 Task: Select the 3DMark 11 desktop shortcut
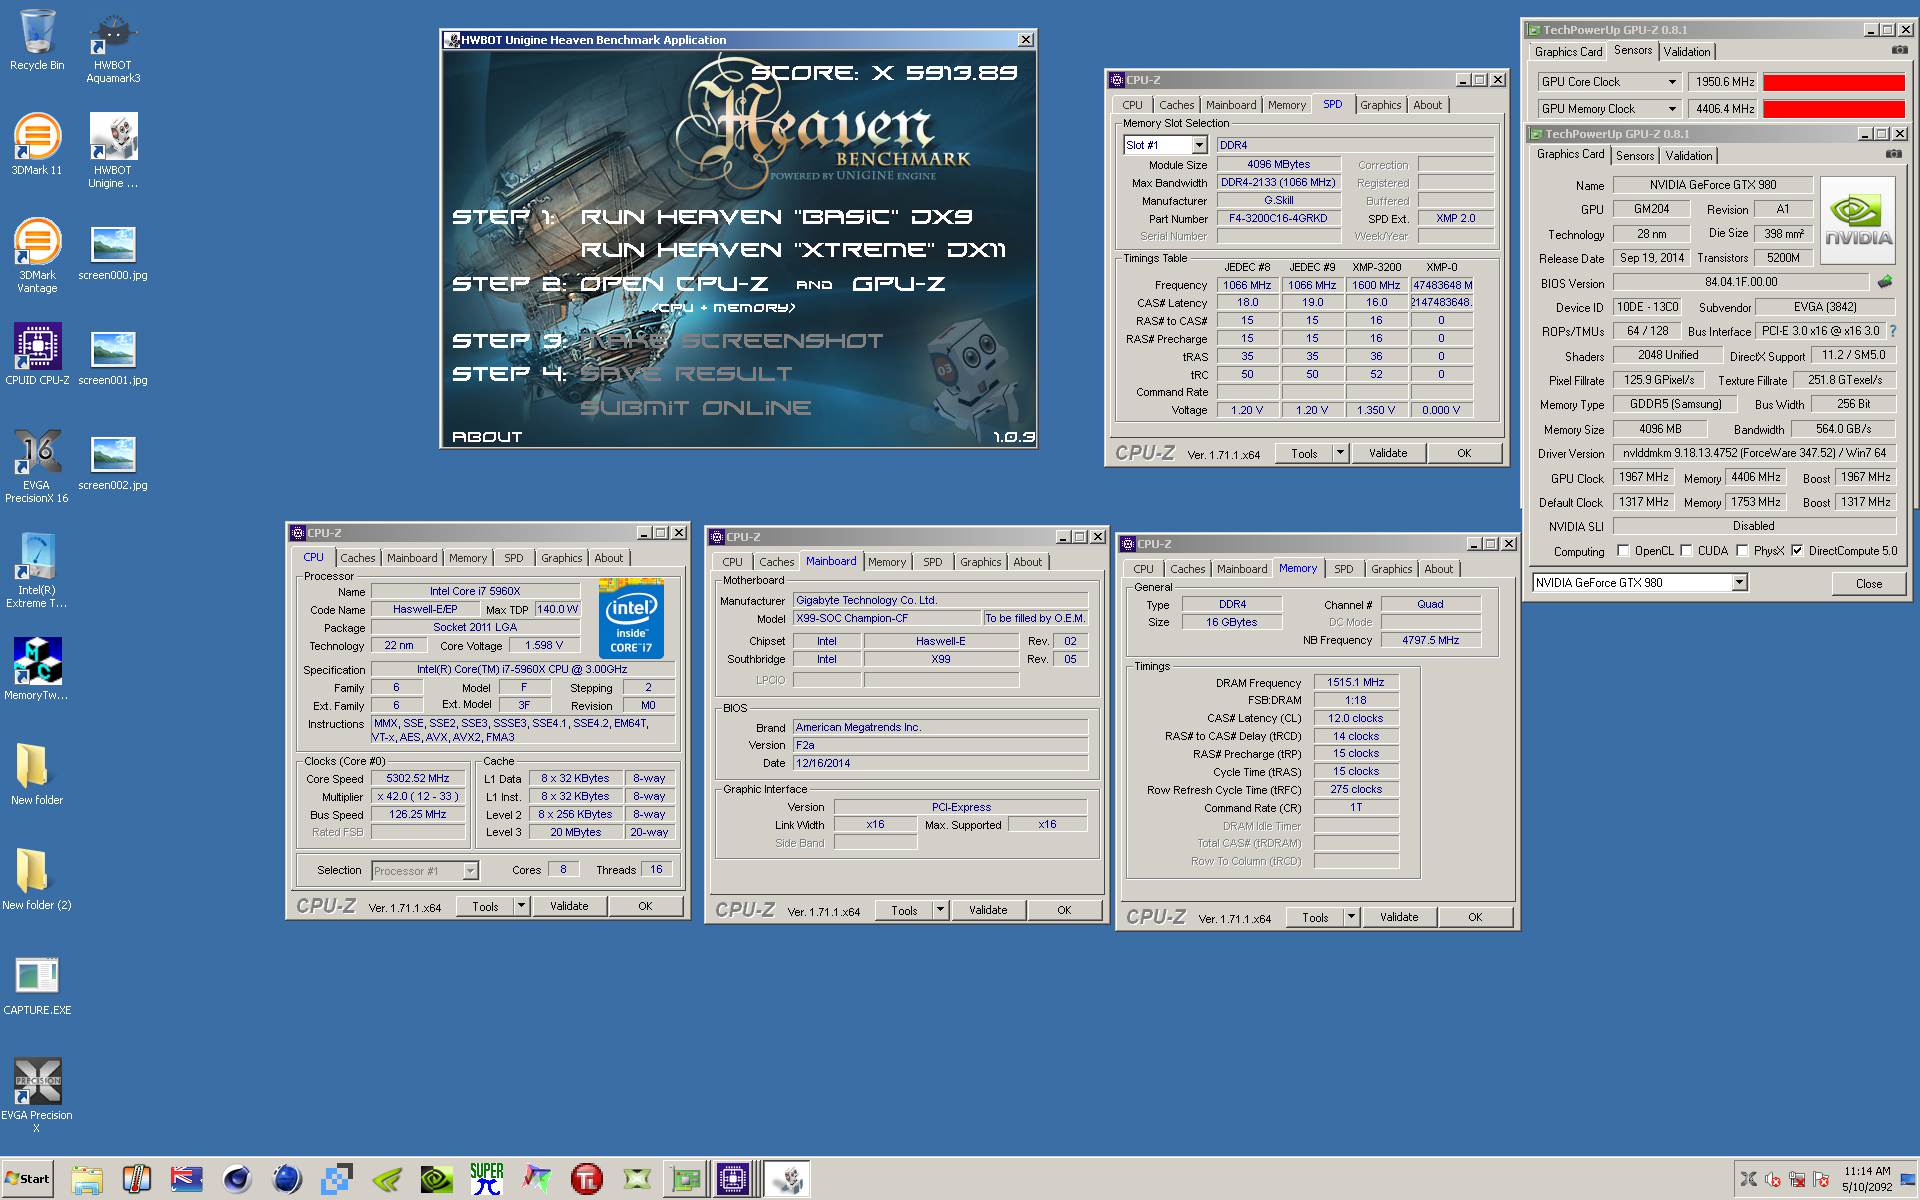37,145
